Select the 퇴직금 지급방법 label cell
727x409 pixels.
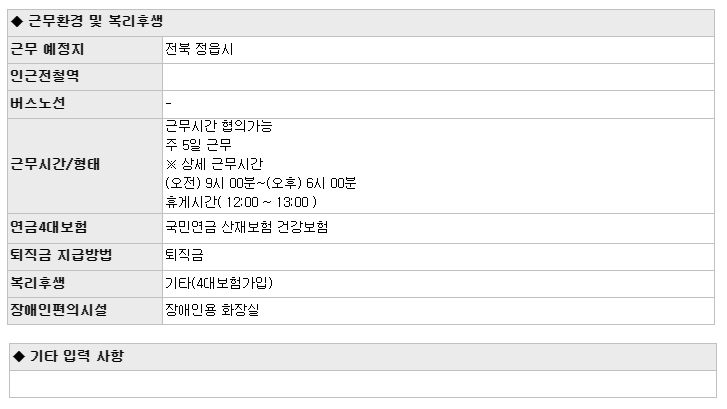[x=85, y=257]
